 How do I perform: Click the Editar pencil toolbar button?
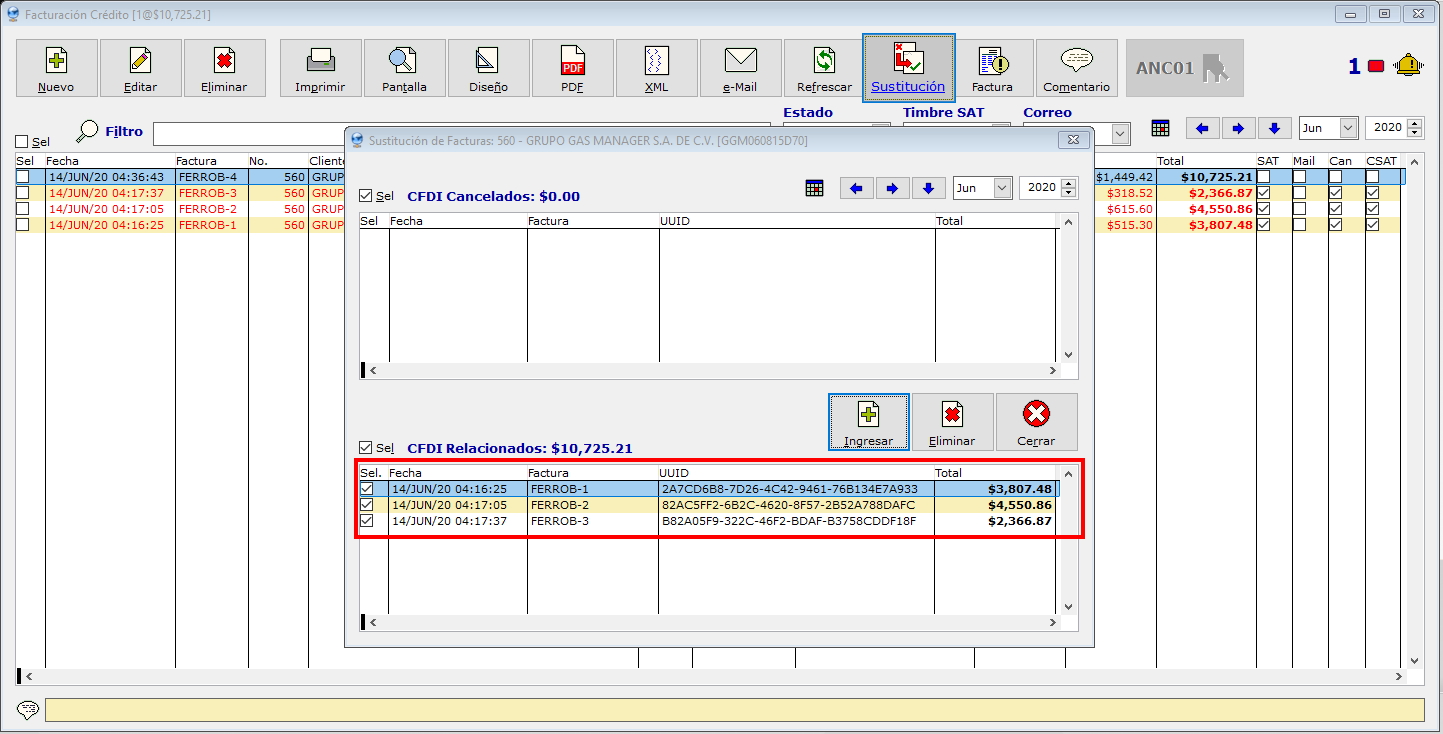(x=140, y=68)
